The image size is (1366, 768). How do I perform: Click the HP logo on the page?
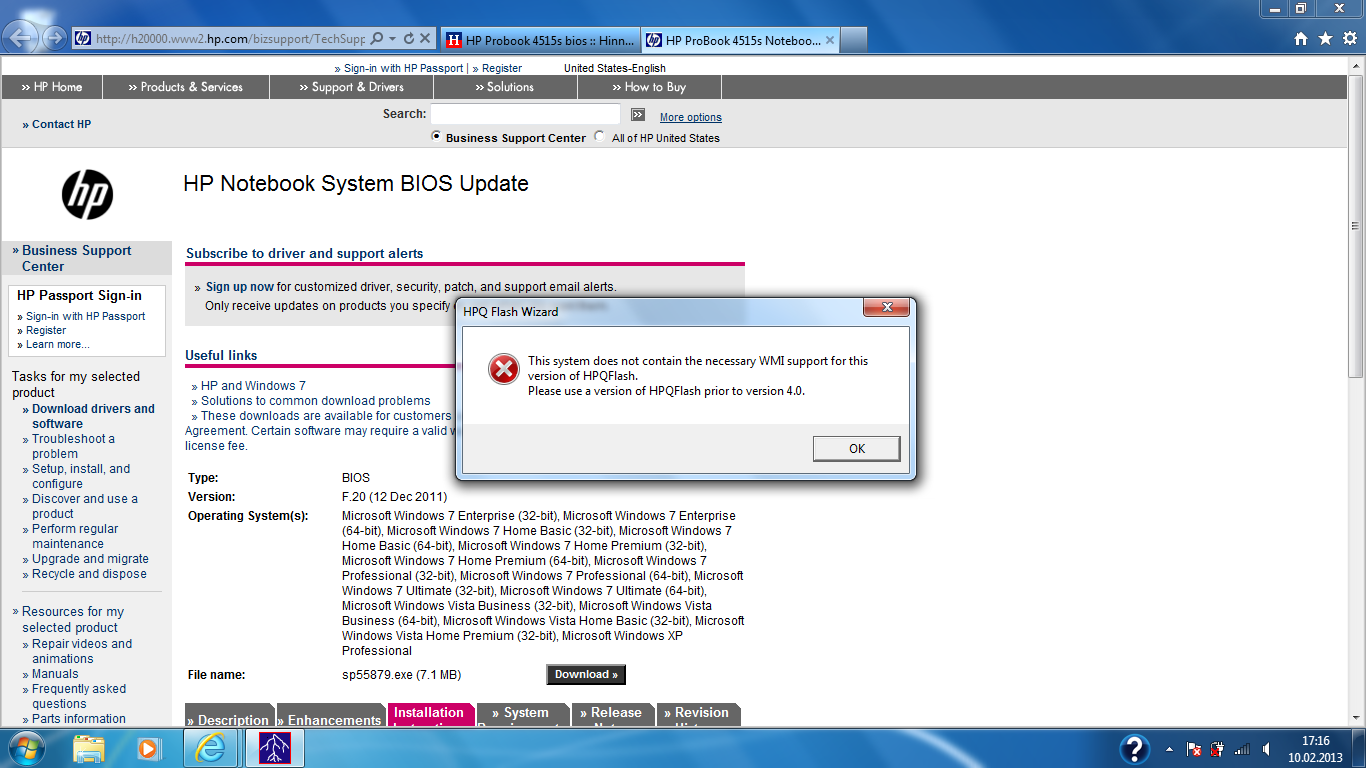[87, 194]
